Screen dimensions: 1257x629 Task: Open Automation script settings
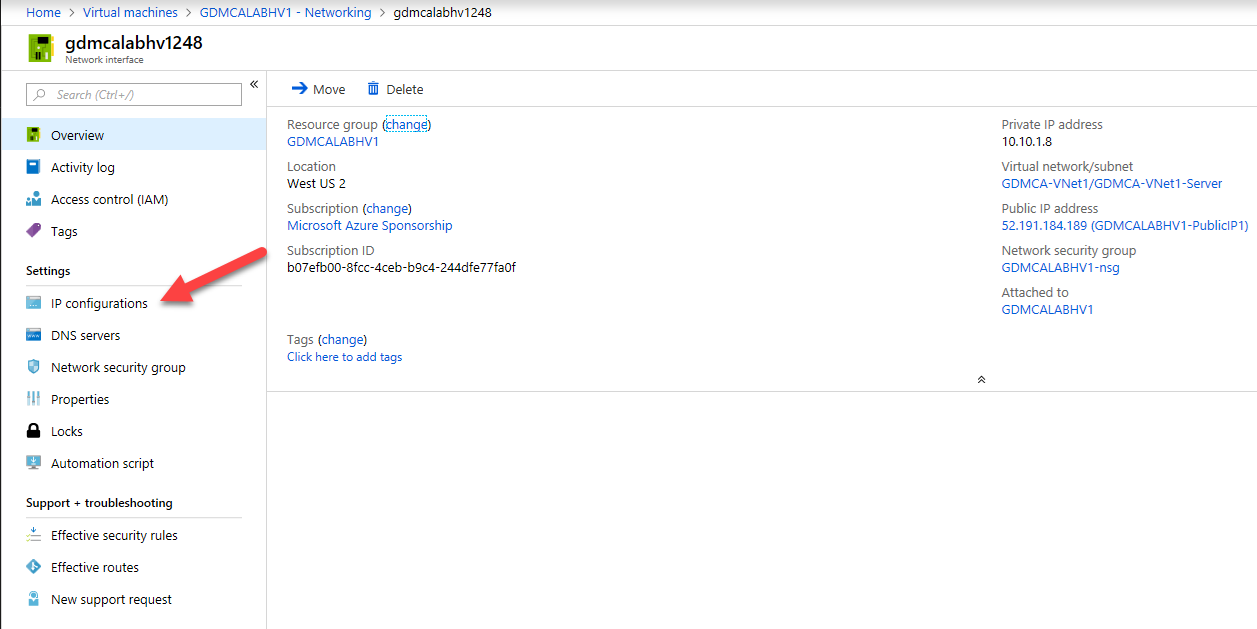coord(133,463)
